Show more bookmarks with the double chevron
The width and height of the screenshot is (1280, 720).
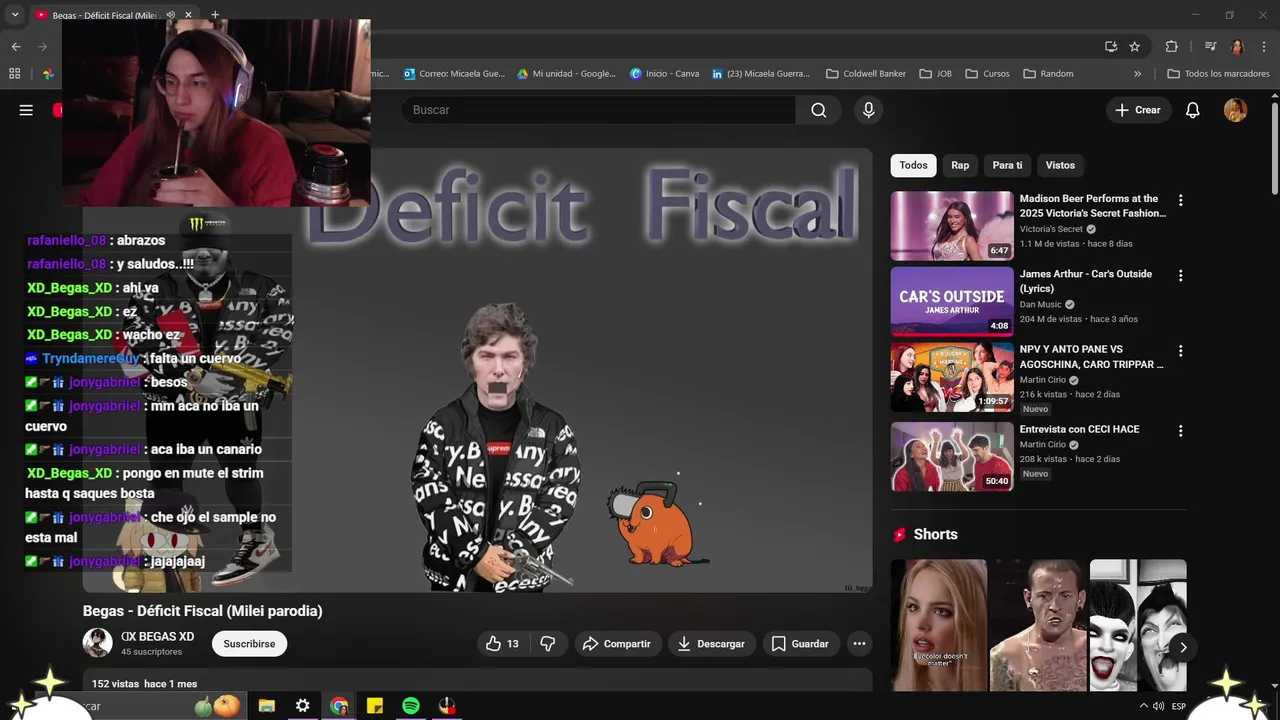click(x=1137, y=73)
